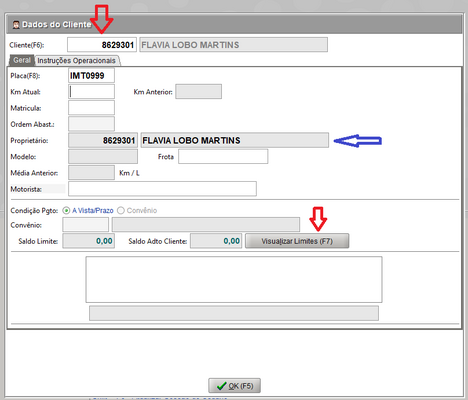The height and width of the screenshot is (400, 468).
Task: Click the Ordem Abast. field
Action: coord(91,124)
